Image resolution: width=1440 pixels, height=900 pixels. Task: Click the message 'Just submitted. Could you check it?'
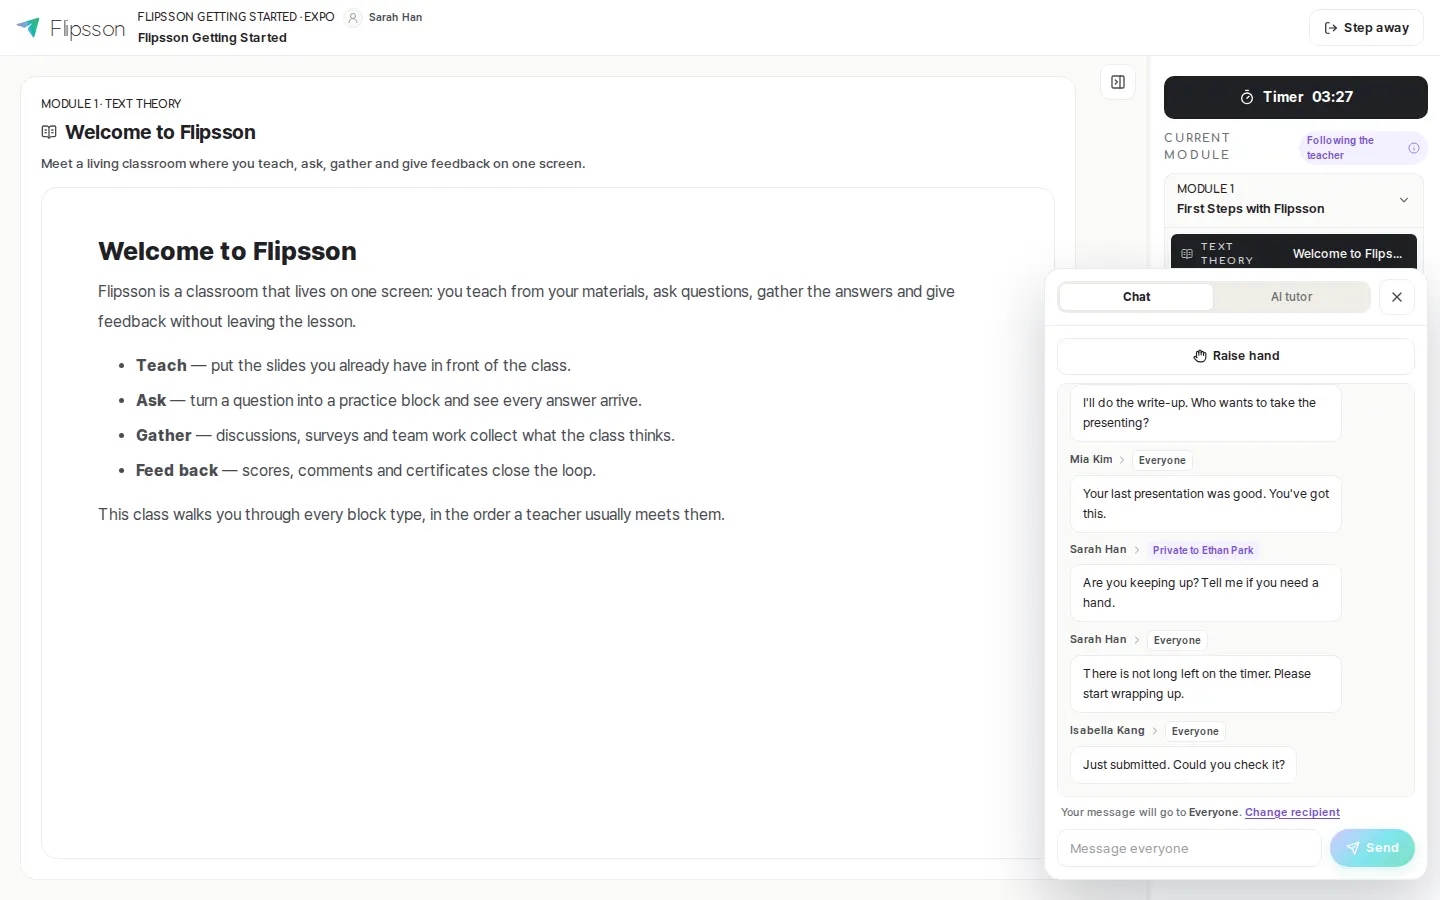[x=1183, y=765]
